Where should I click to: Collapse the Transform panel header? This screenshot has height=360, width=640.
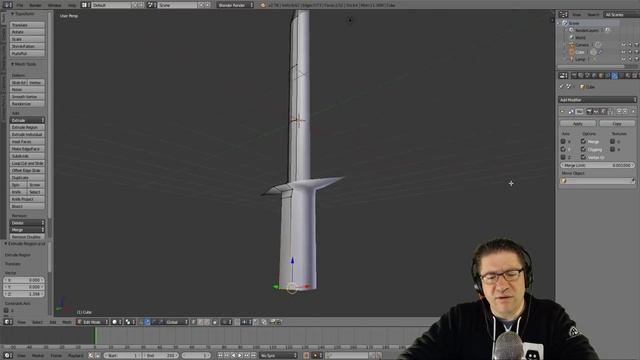click(x=23, y=14)
